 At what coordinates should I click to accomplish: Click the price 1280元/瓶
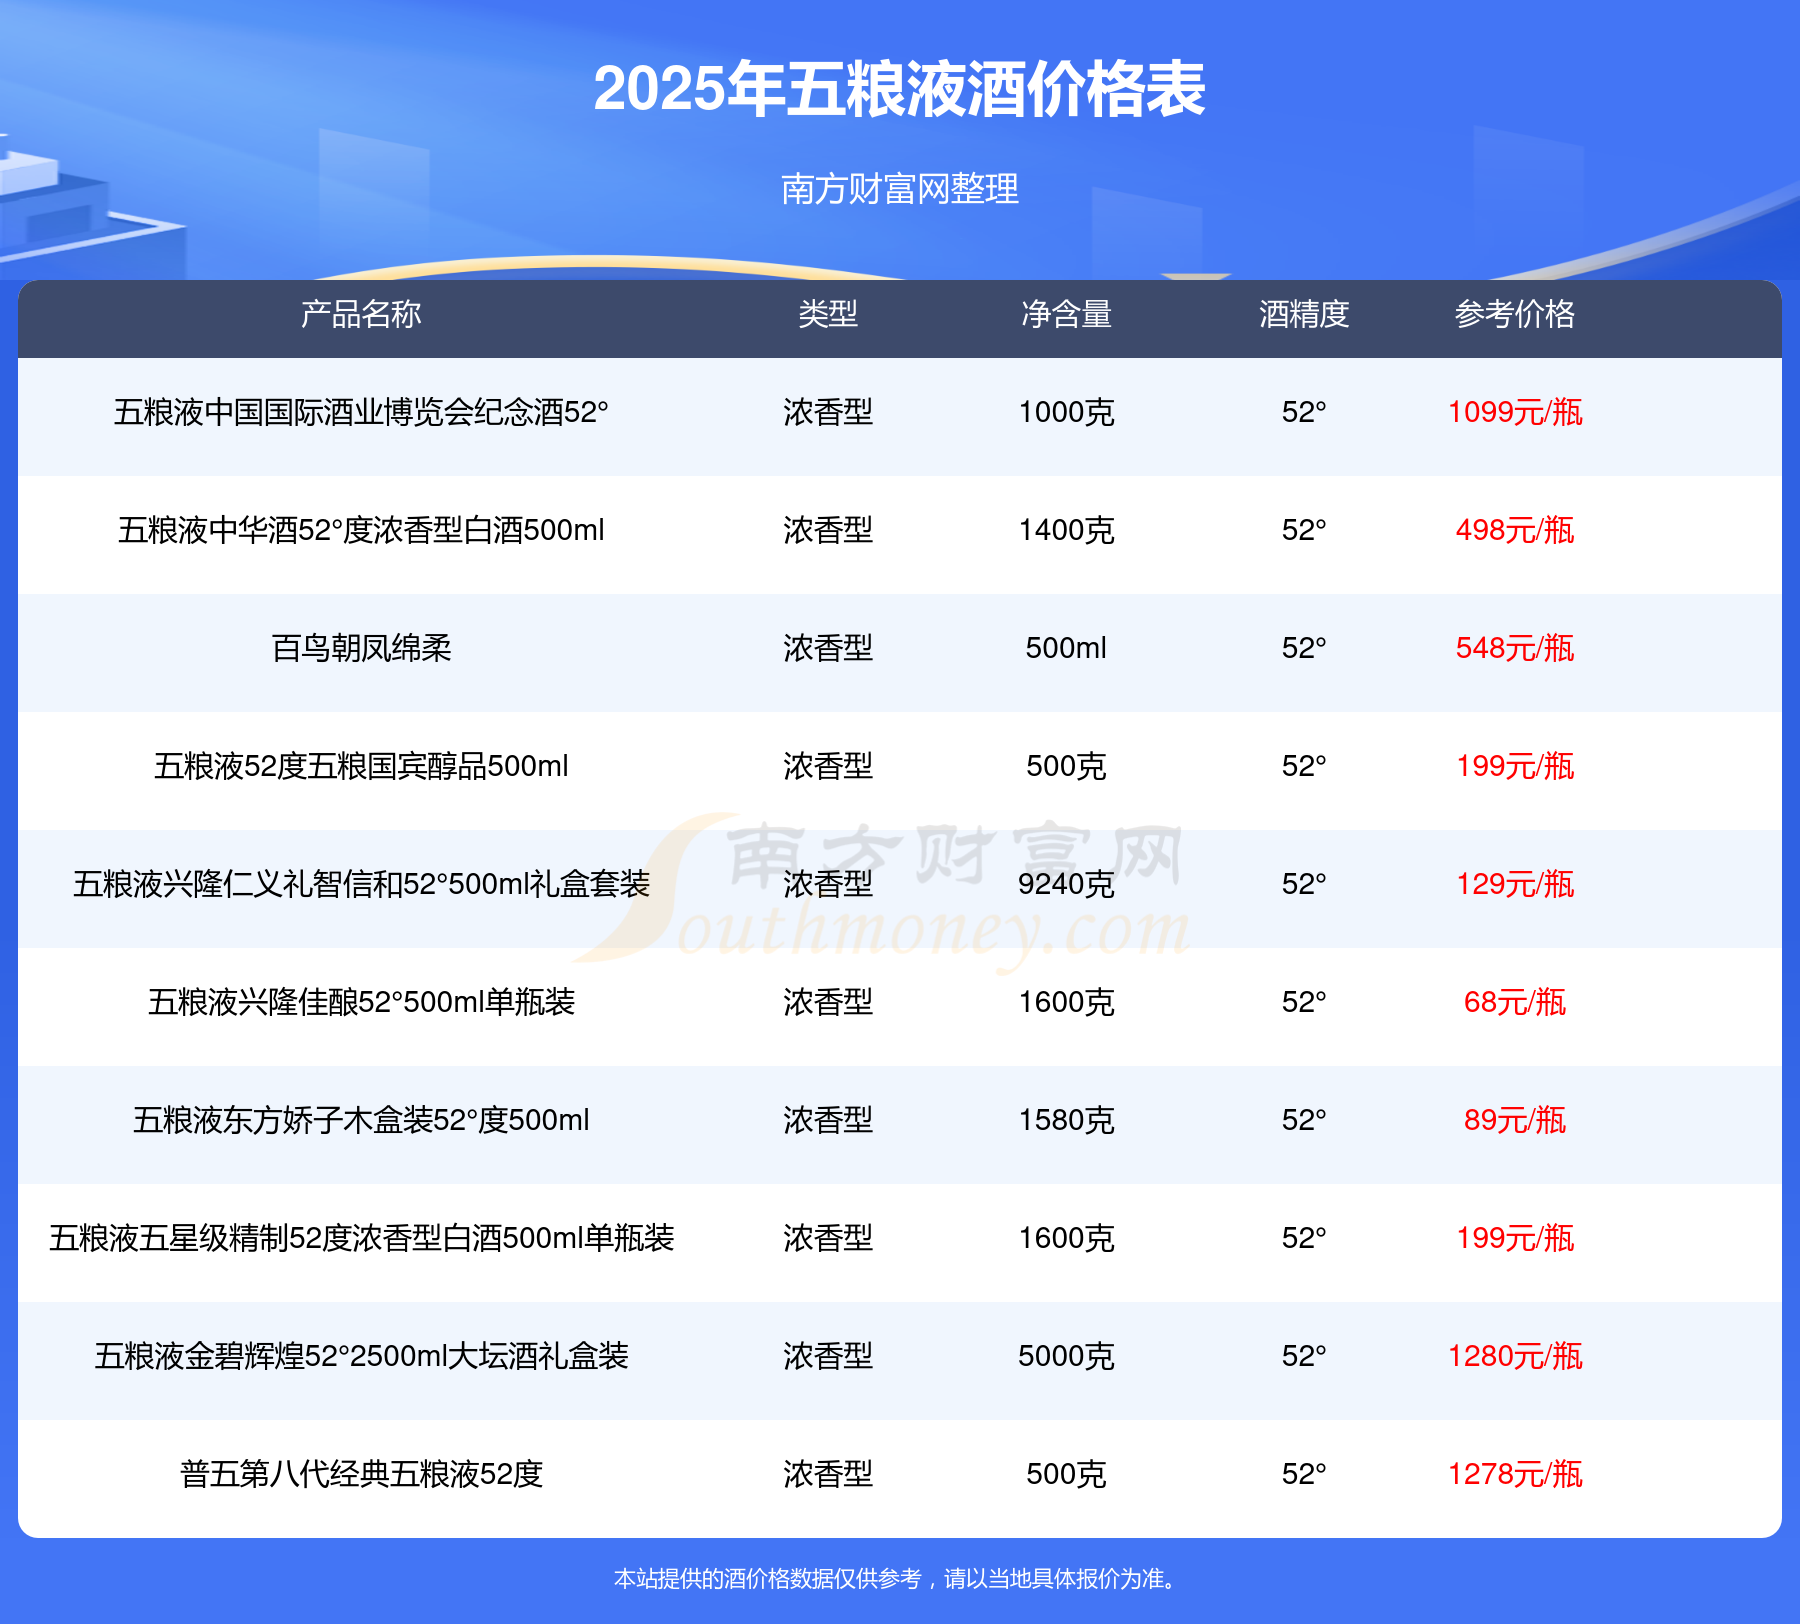click(1515, 1356)
